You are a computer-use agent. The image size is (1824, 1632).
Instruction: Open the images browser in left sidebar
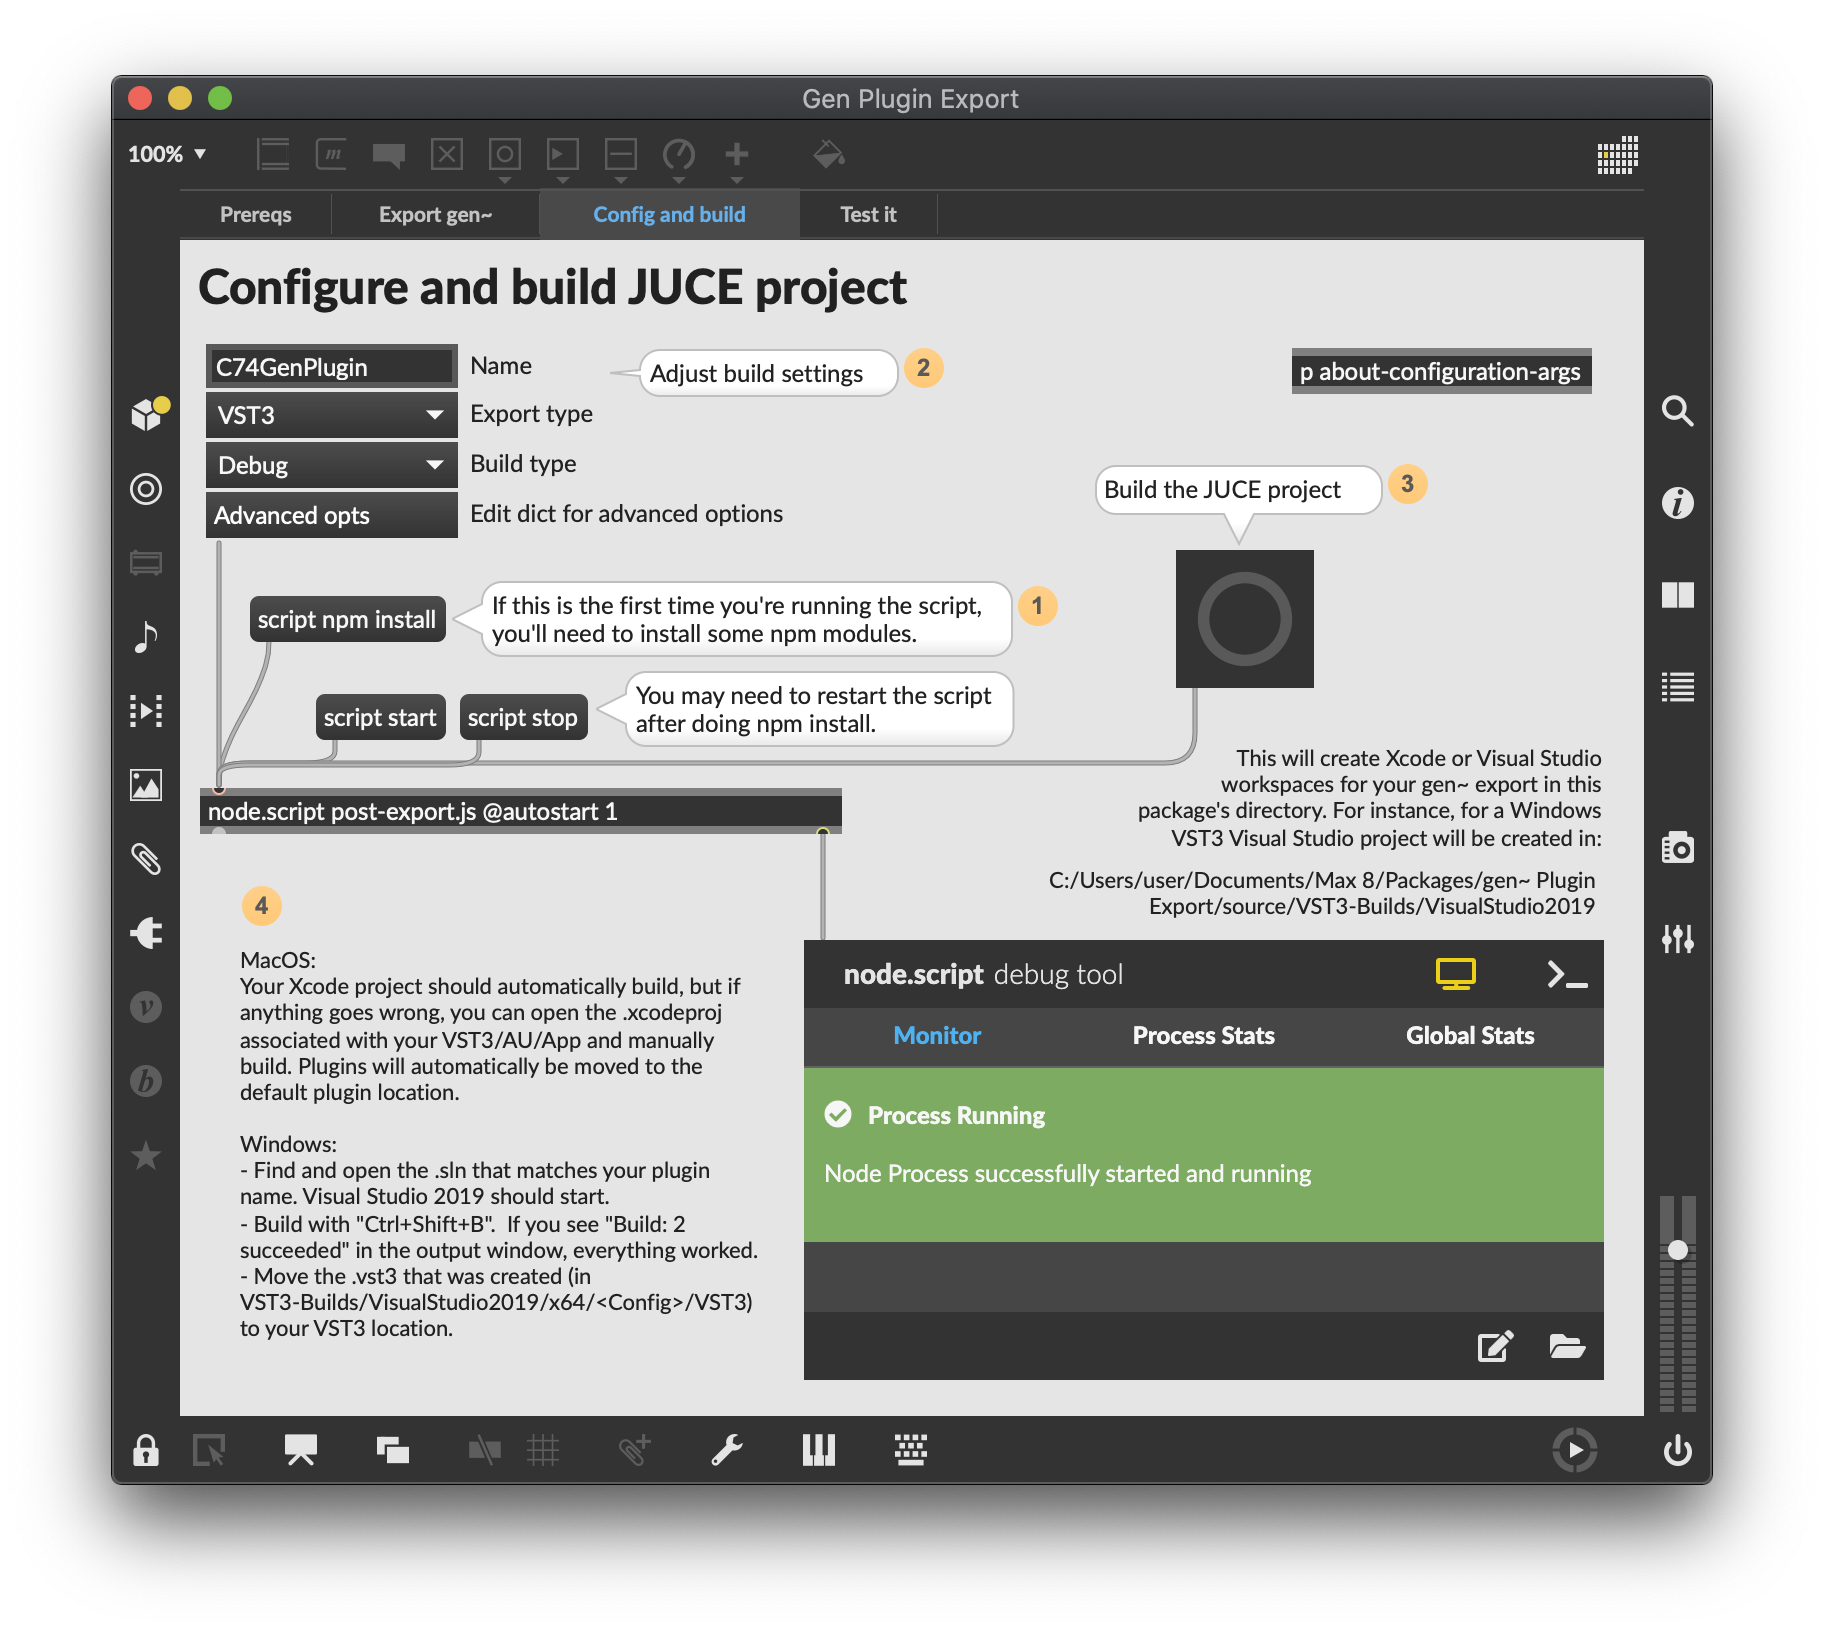coord(146,785)
